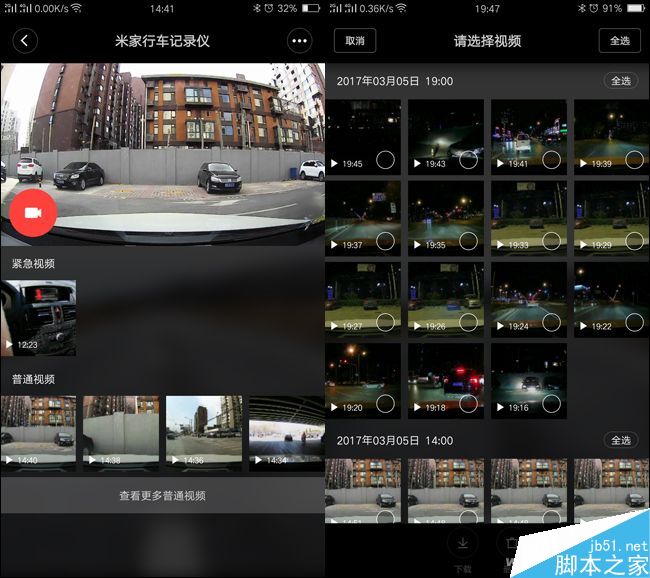Tap the download icon at bottom
The width and height of the screenshot is (650, 578).
(463, 543)
